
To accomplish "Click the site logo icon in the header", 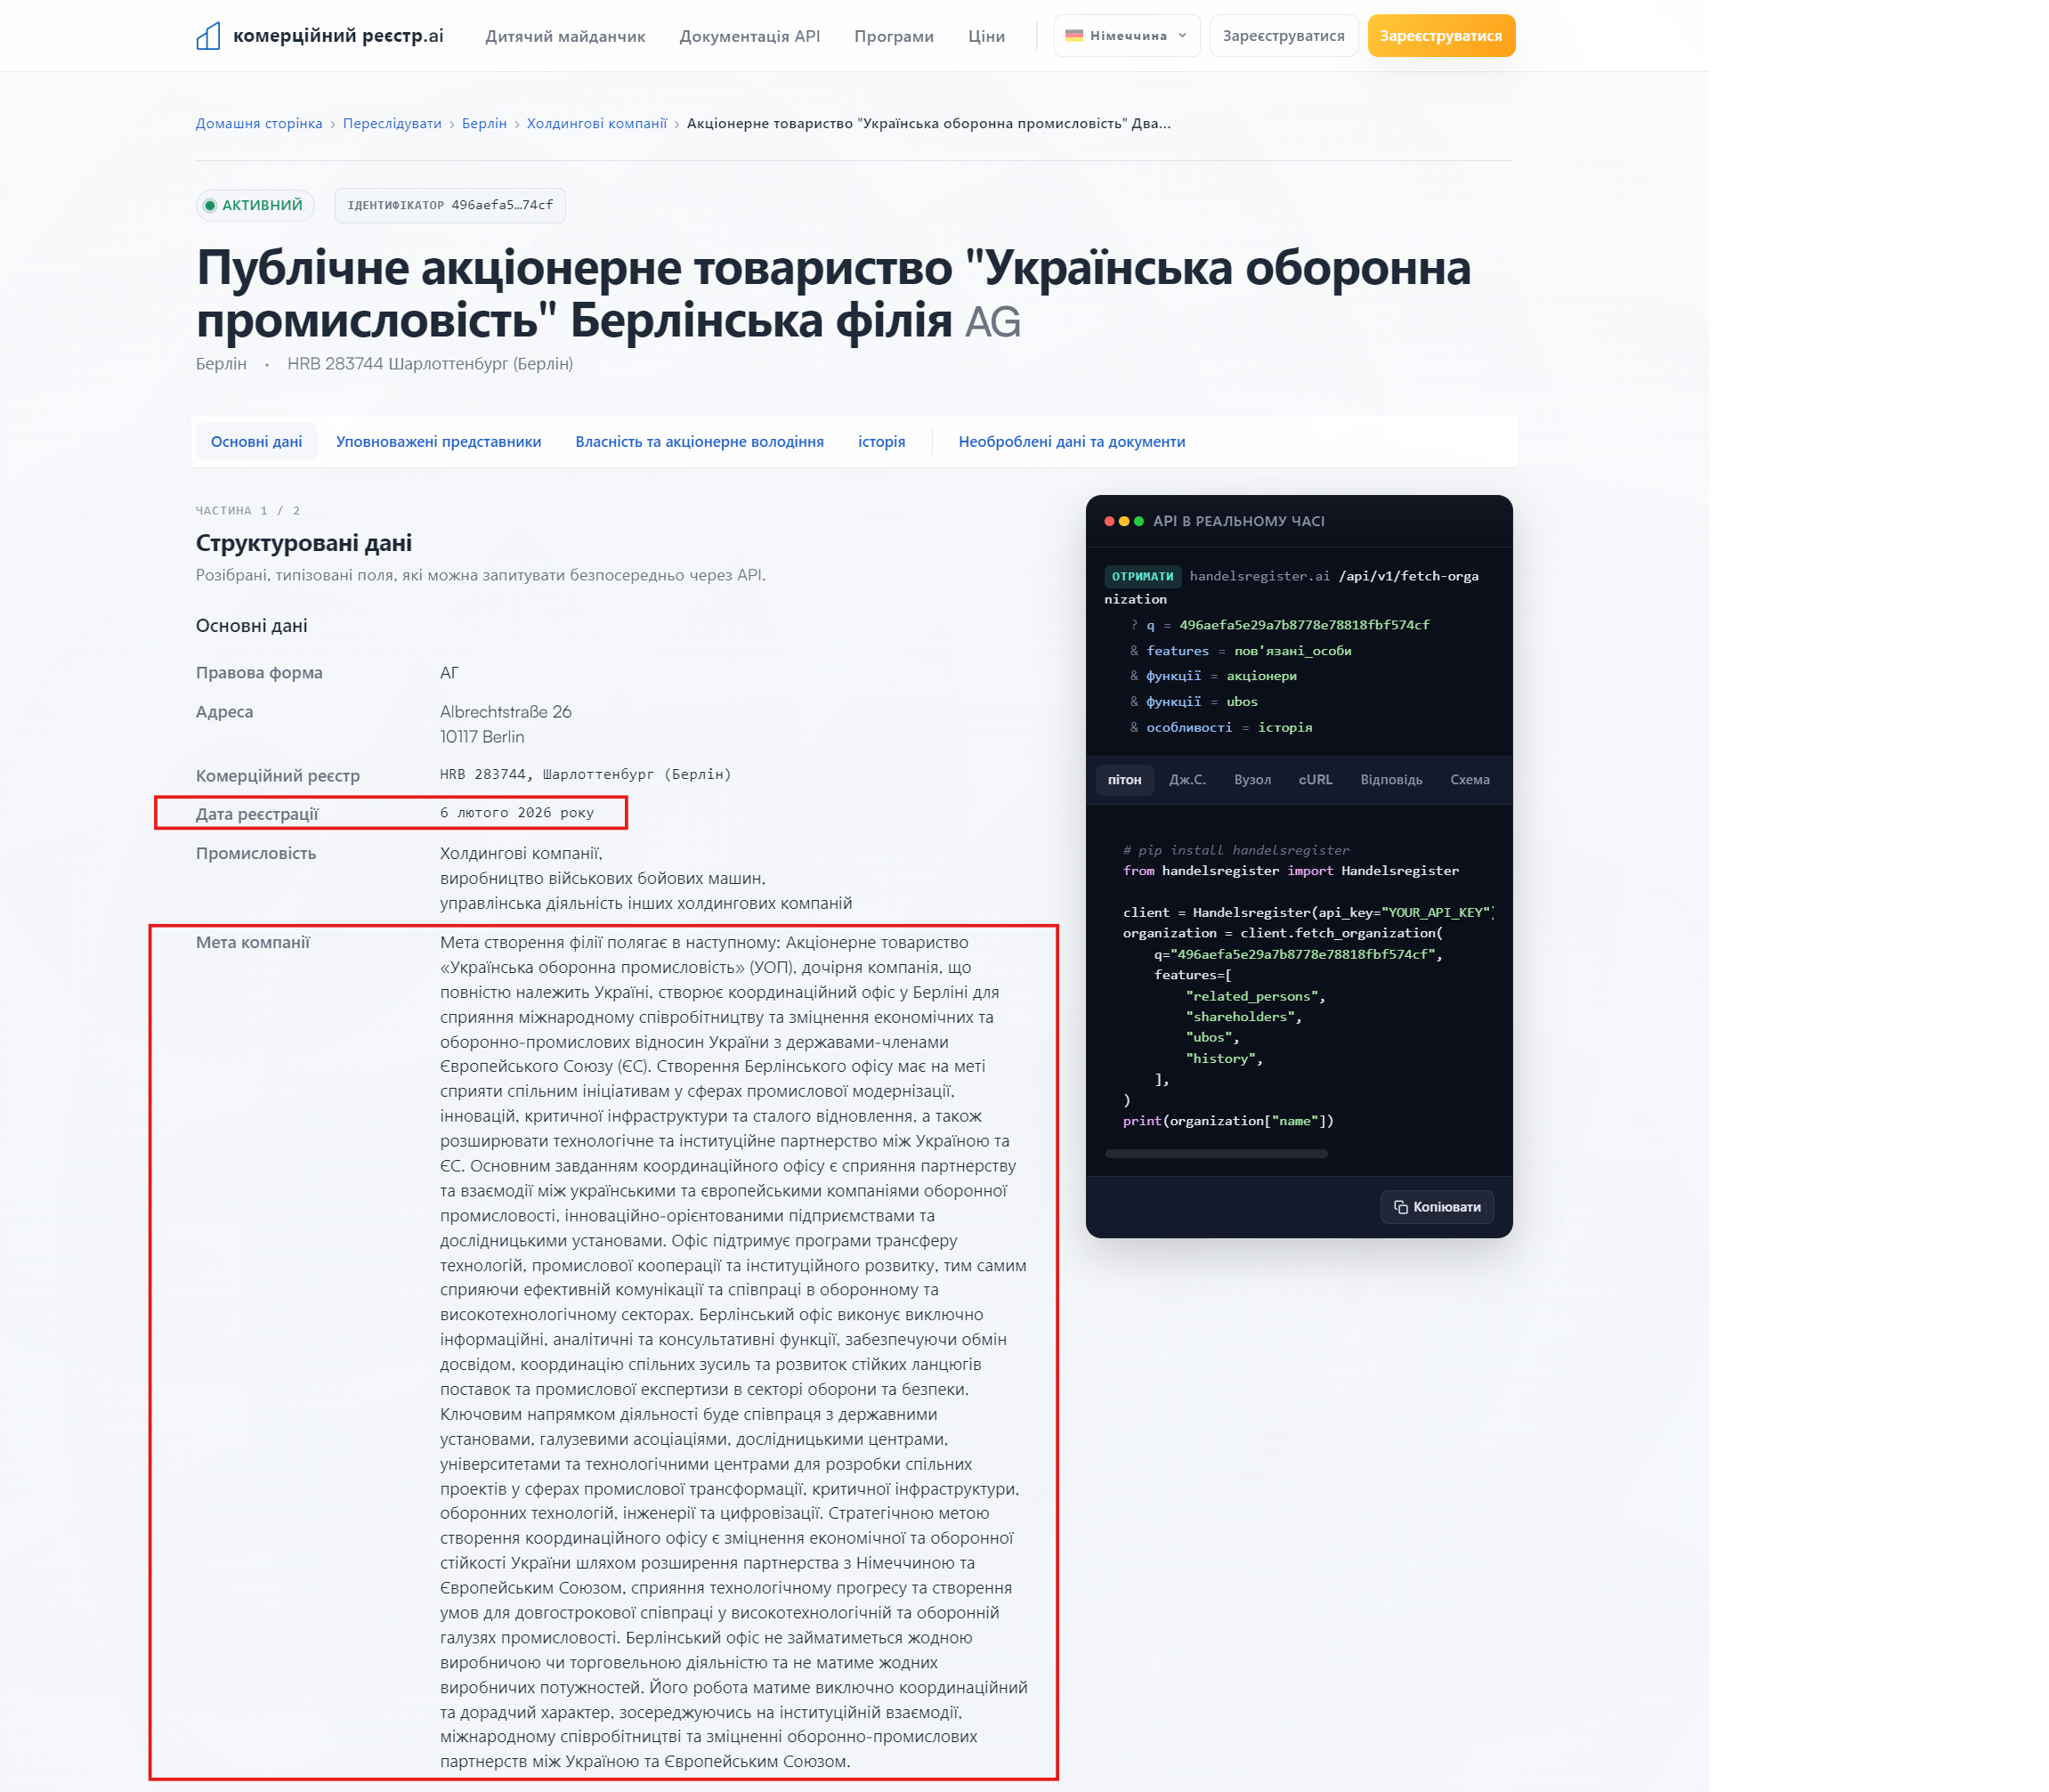I will click(x=208, y=36).
